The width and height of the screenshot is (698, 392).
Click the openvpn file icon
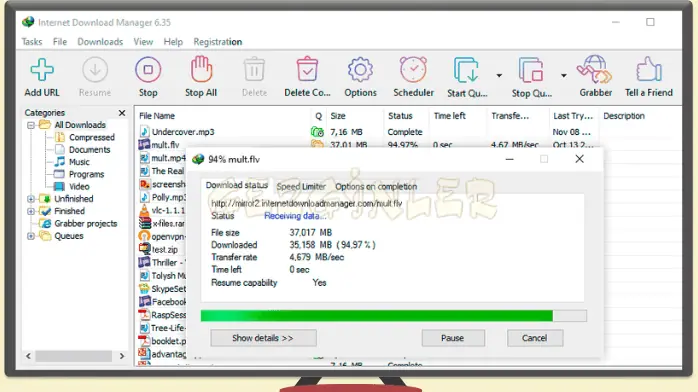point(144,236)
